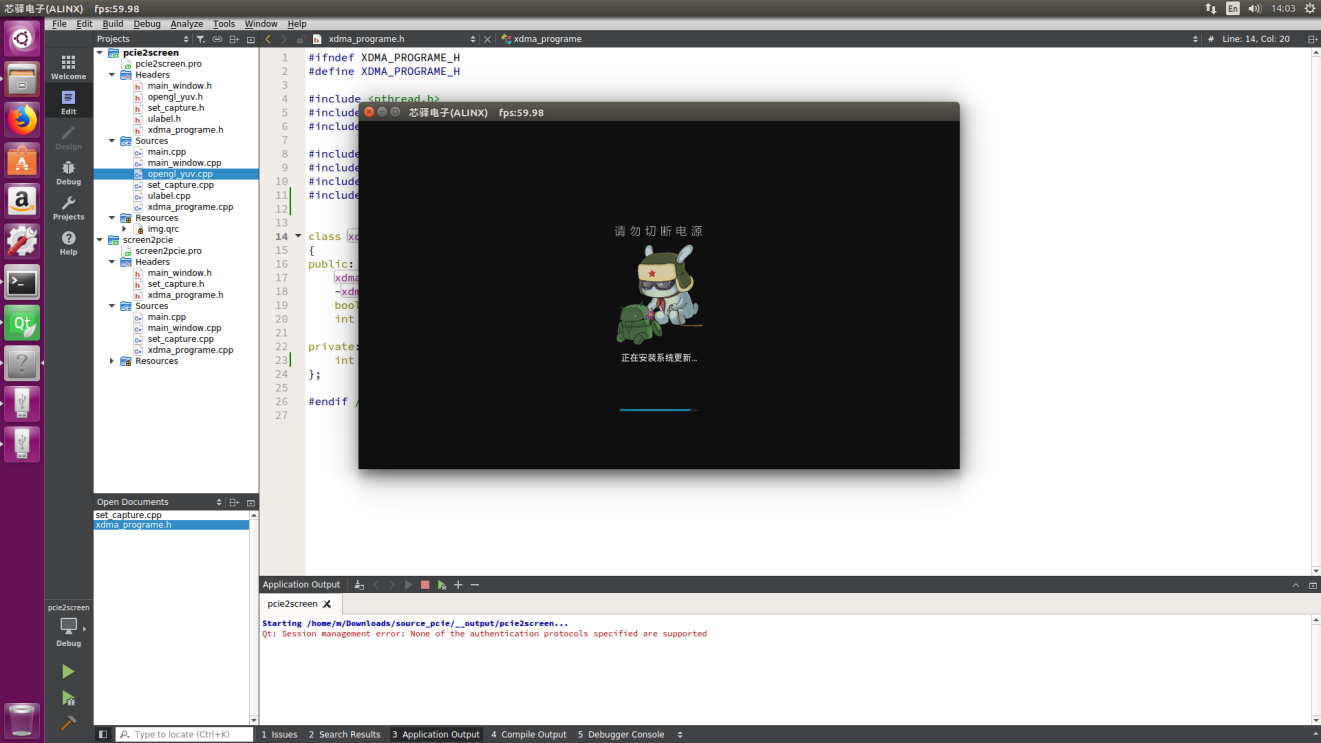Show the Compile Output pane
This screenshot has width=1321, height=743.
coord(529,735)
